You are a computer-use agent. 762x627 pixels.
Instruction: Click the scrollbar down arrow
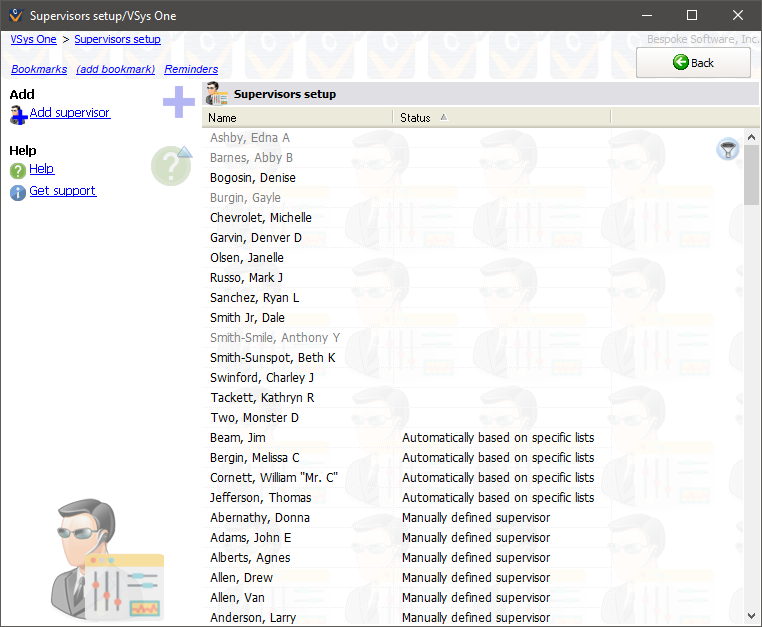point(751,616)
